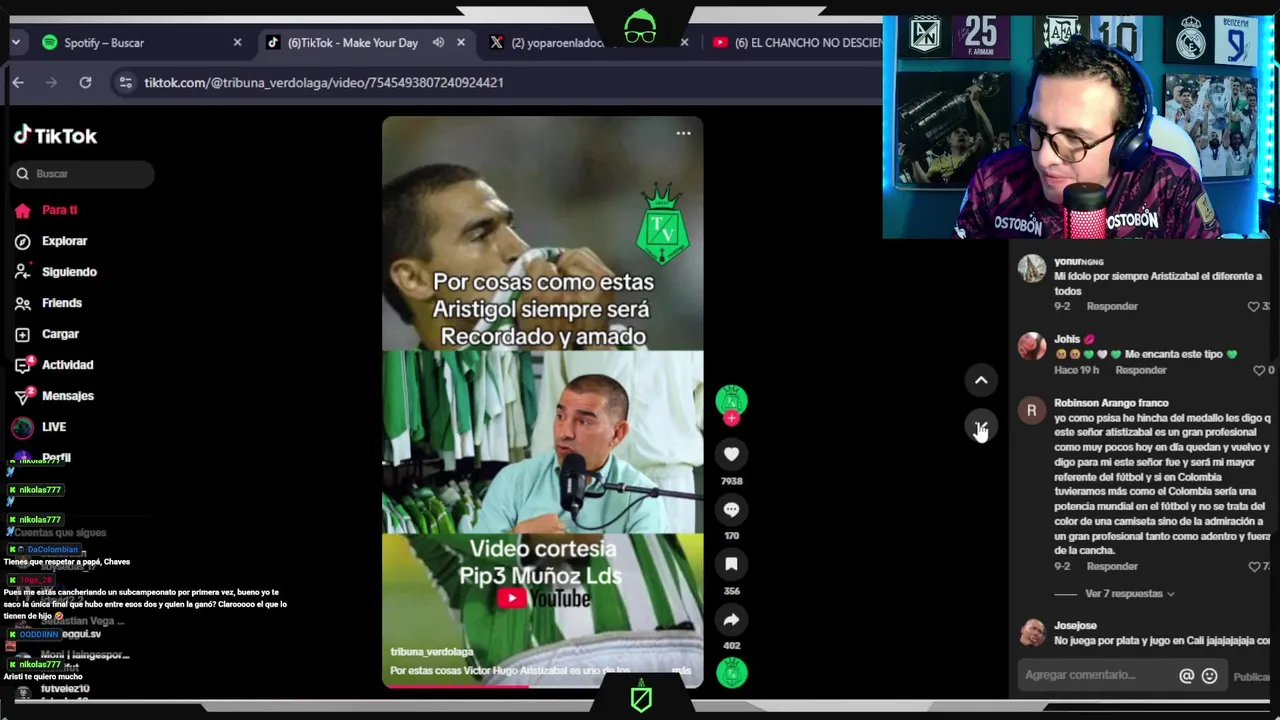Open the Para ti feed

pos(59,210)
